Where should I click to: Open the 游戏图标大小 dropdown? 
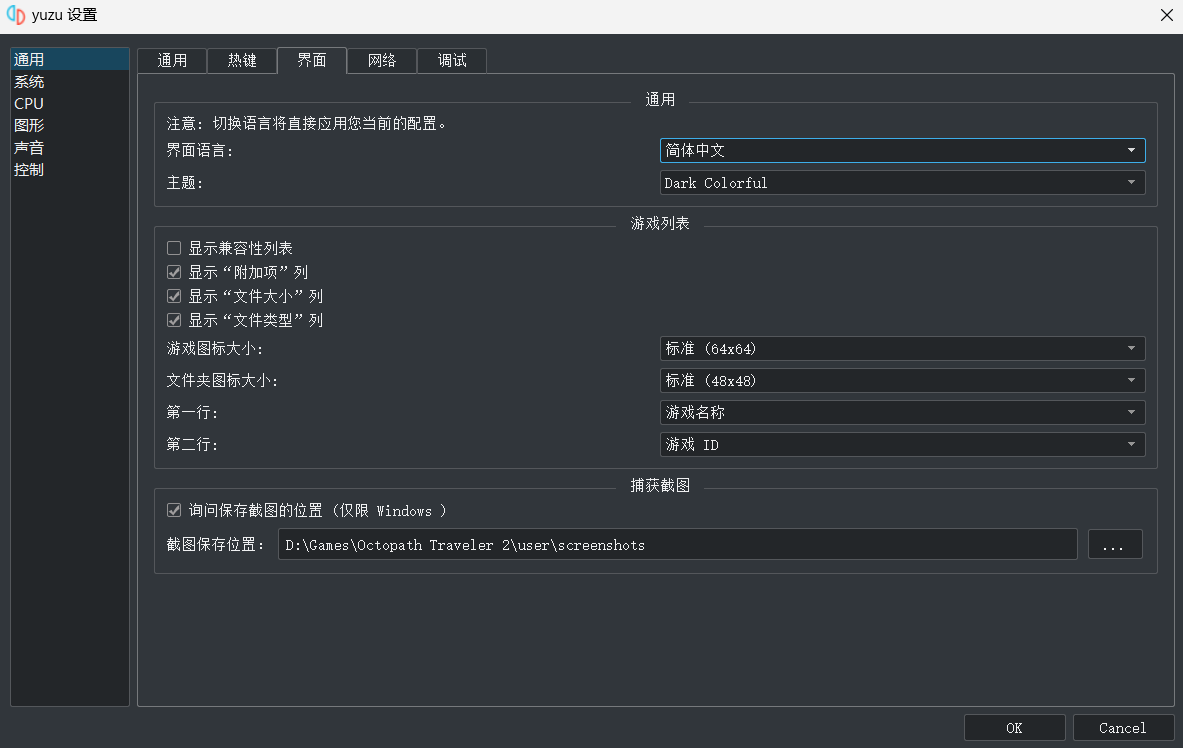tap(902, 349)
